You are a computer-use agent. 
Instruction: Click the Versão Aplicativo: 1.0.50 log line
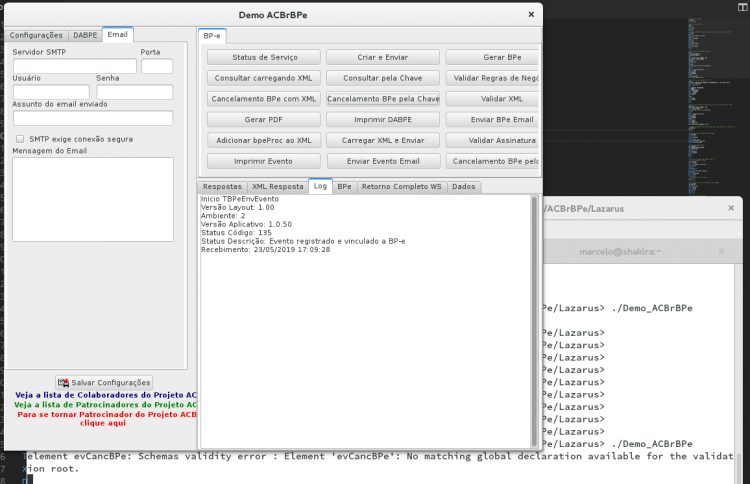246,224
